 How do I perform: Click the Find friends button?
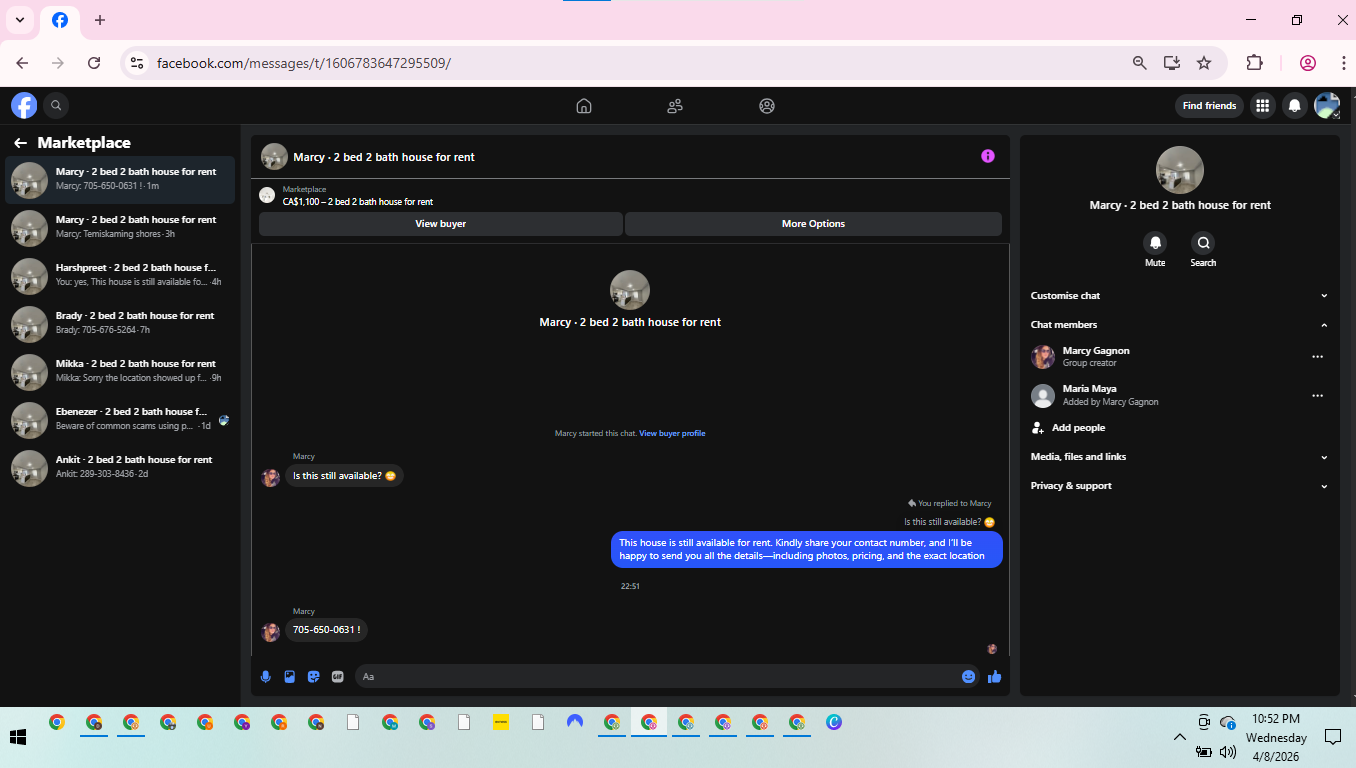(x=1209, y=106)
